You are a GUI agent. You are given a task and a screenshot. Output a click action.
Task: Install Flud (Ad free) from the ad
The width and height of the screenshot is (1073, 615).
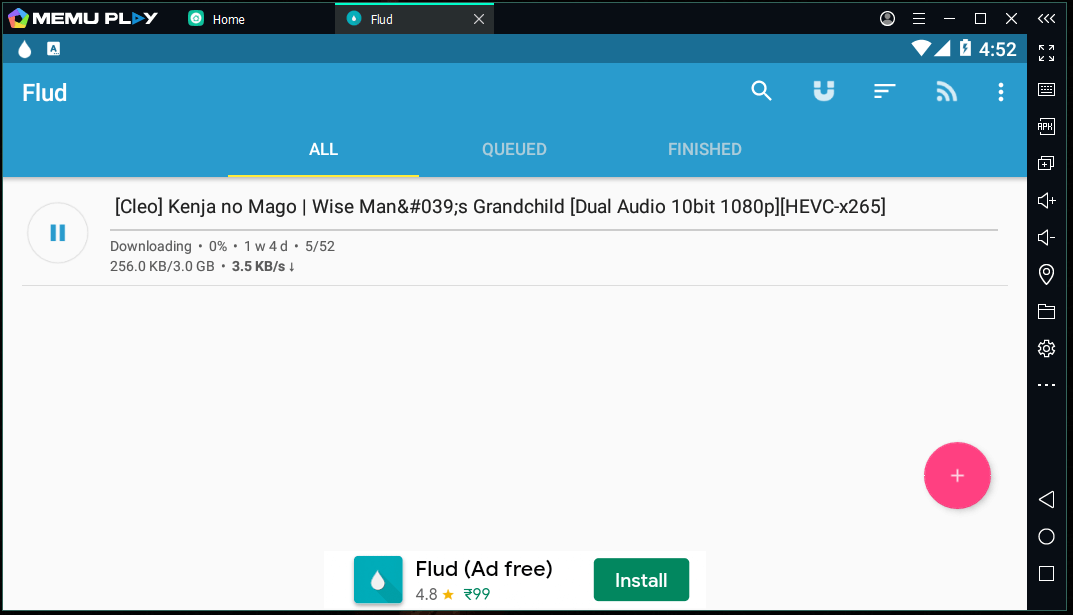(x=641, y=579)
